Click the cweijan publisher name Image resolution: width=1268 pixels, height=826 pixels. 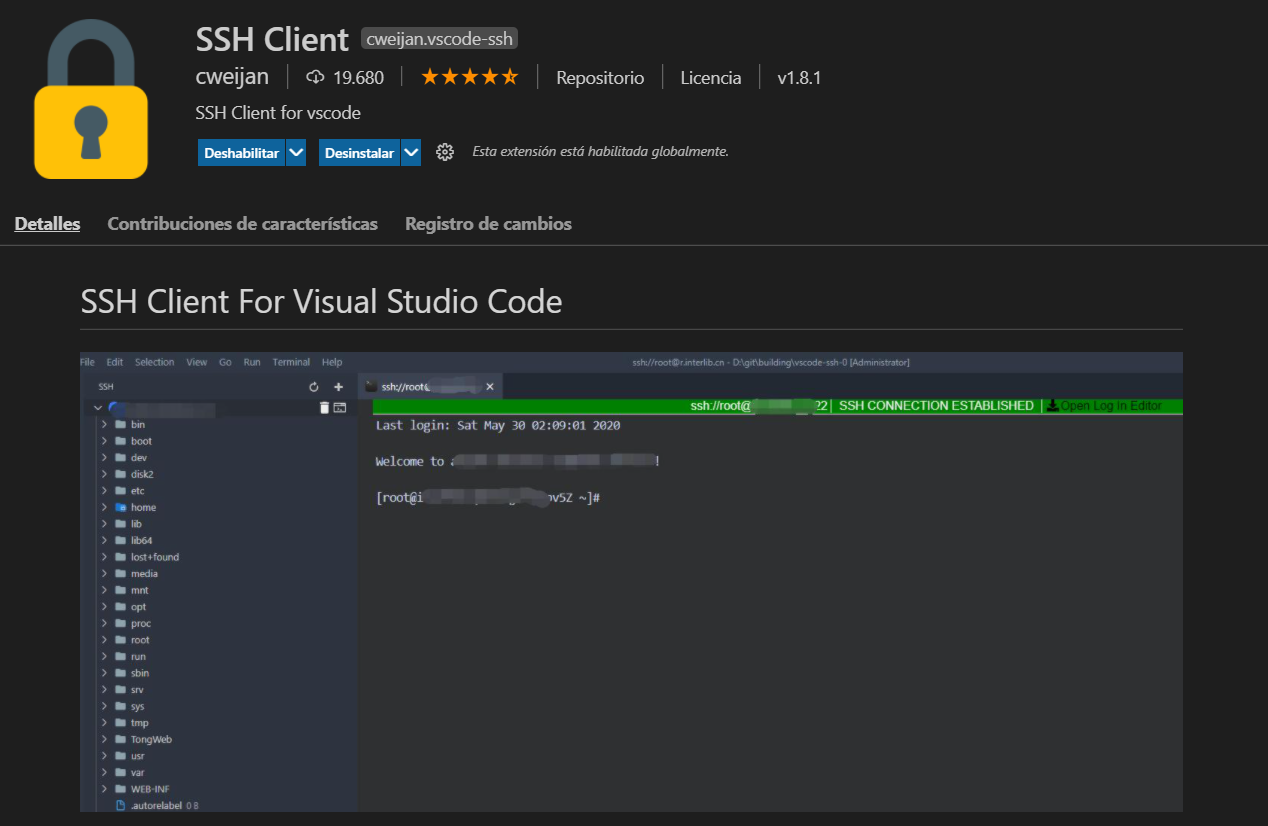[x=232, y=77]
